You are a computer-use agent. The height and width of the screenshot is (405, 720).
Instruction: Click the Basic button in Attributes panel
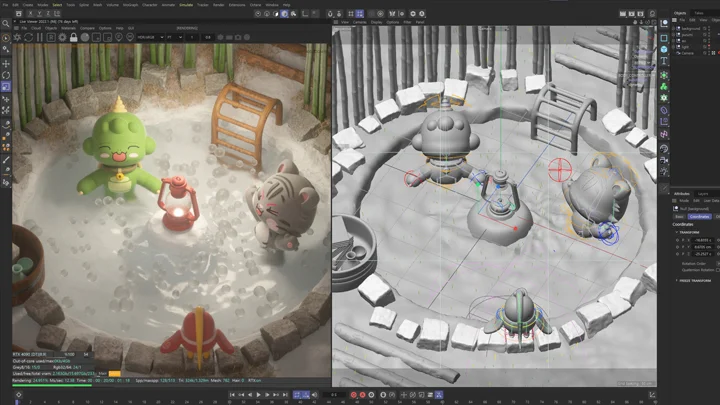point(679,215)
